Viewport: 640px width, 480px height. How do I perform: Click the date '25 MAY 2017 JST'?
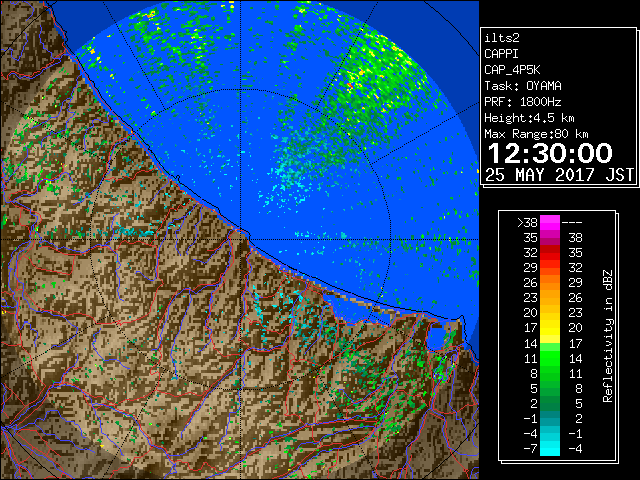click(559, 175)
